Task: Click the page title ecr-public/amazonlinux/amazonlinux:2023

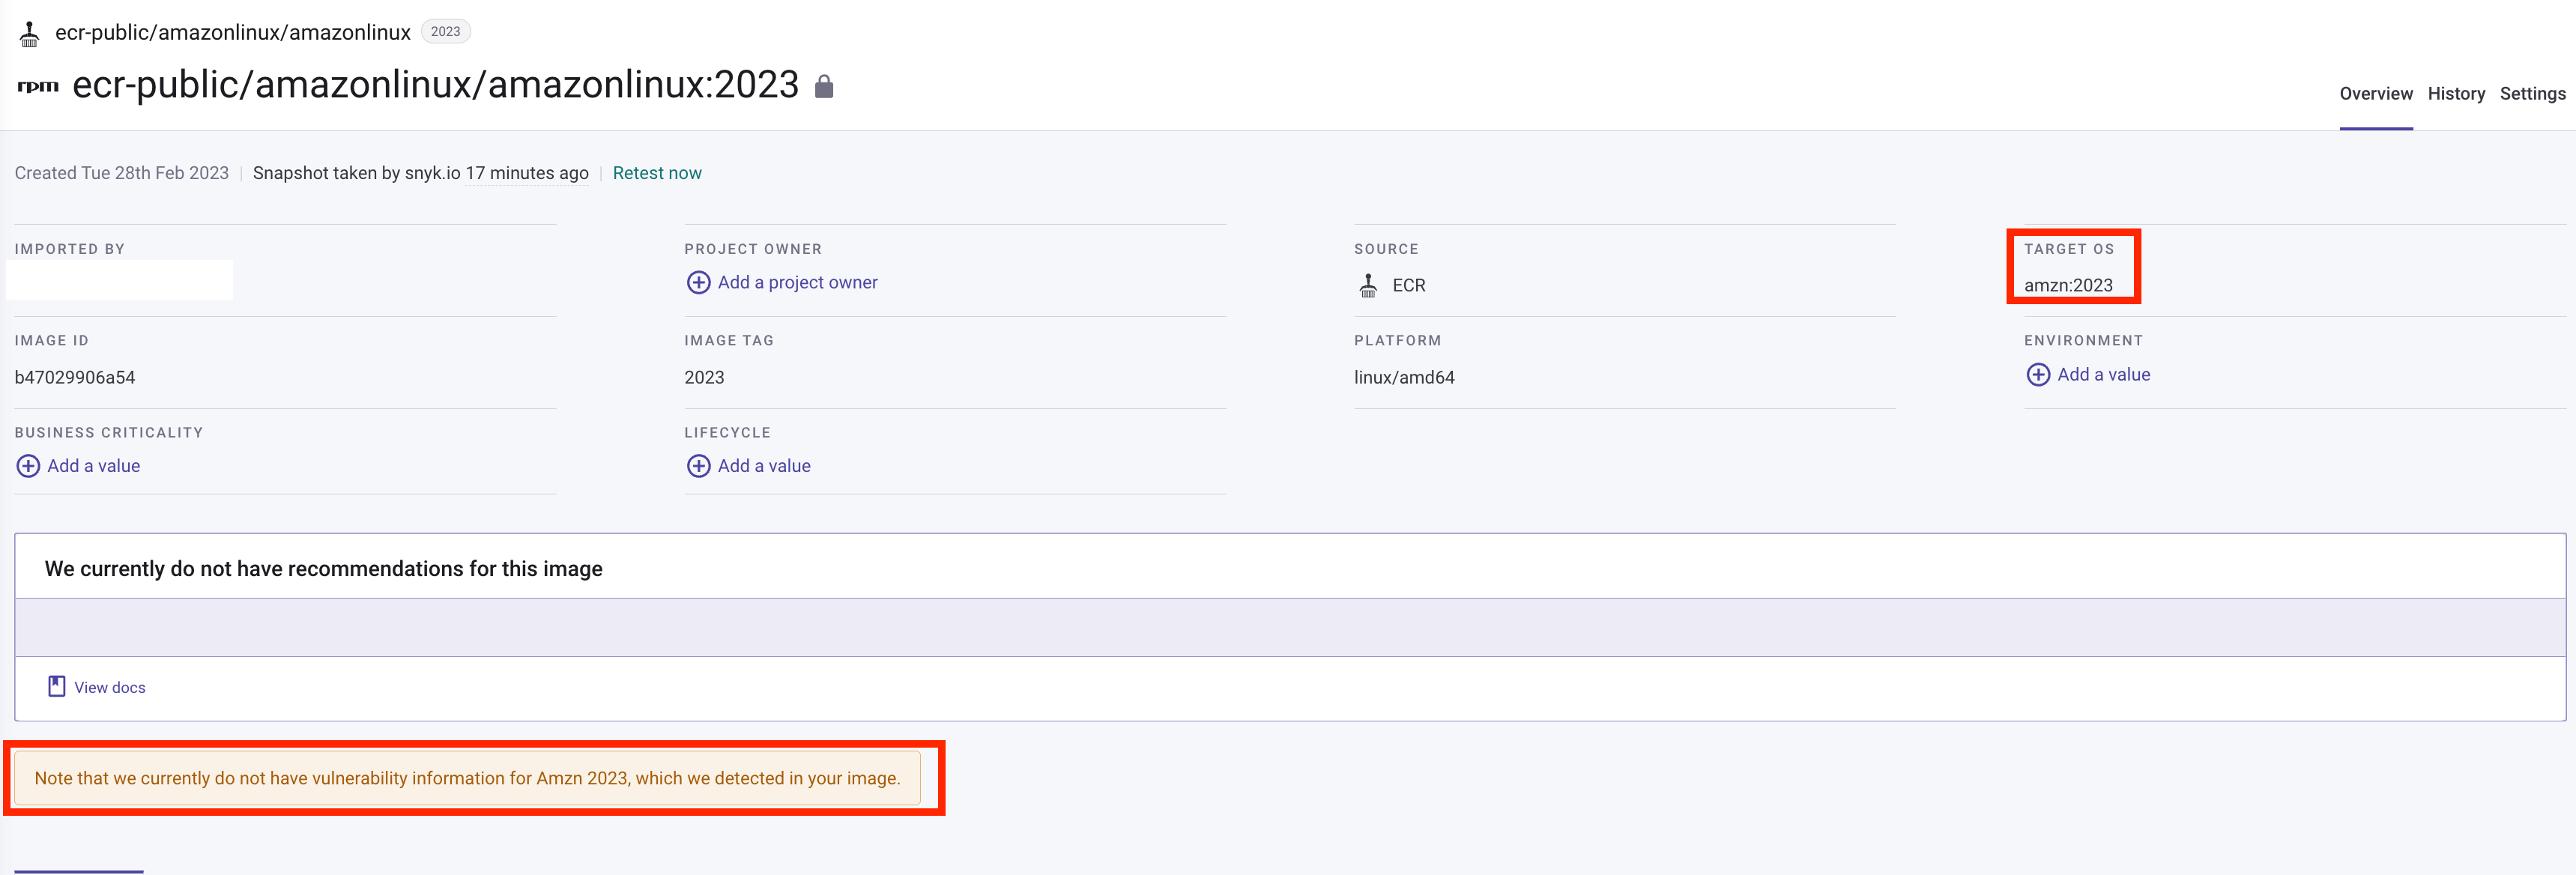Action: pos(436,85)
